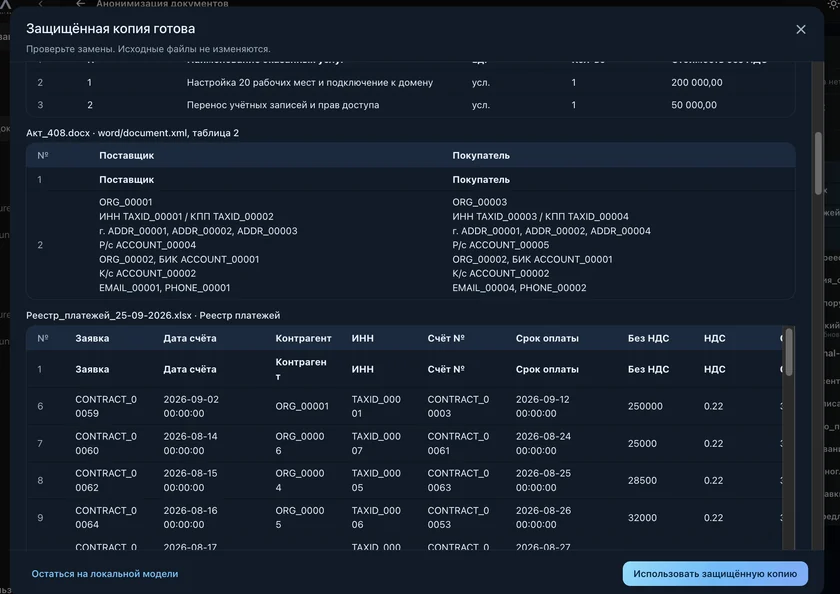
Task: Click the 28500 amount without VAT
Action: (642, 480)
